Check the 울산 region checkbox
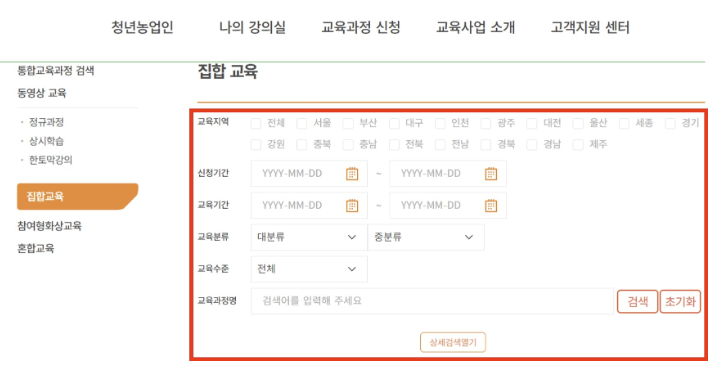725x372 pixels. 578,123
